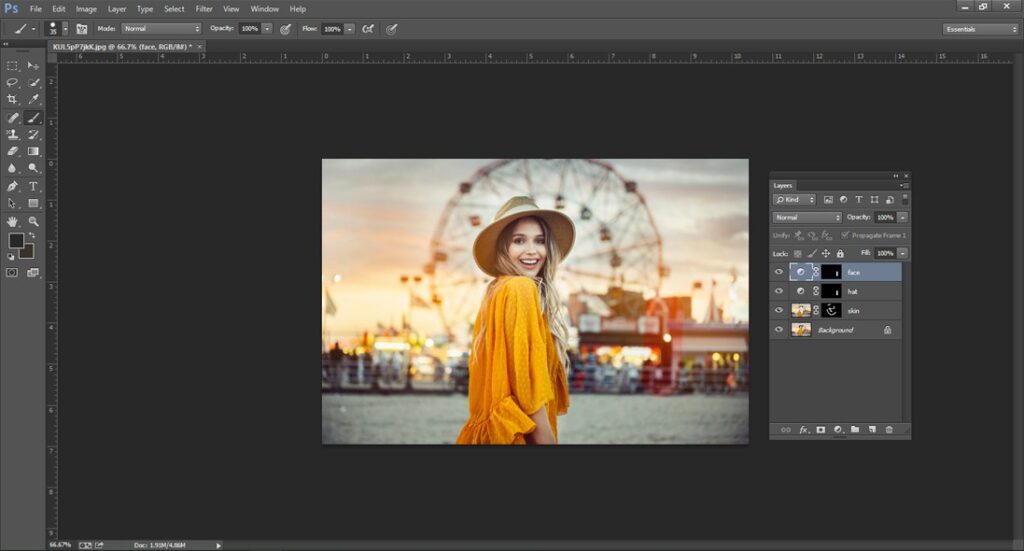Click the create new group folder icon

pos(855,430)
